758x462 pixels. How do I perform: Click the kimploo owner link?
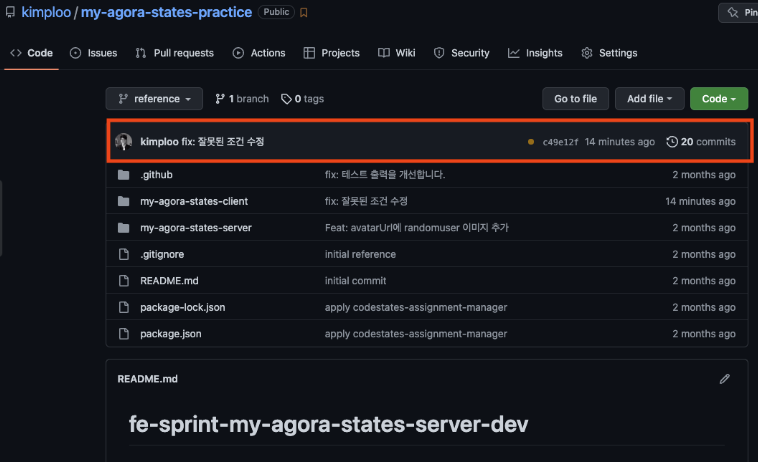[x=46, y=12]
